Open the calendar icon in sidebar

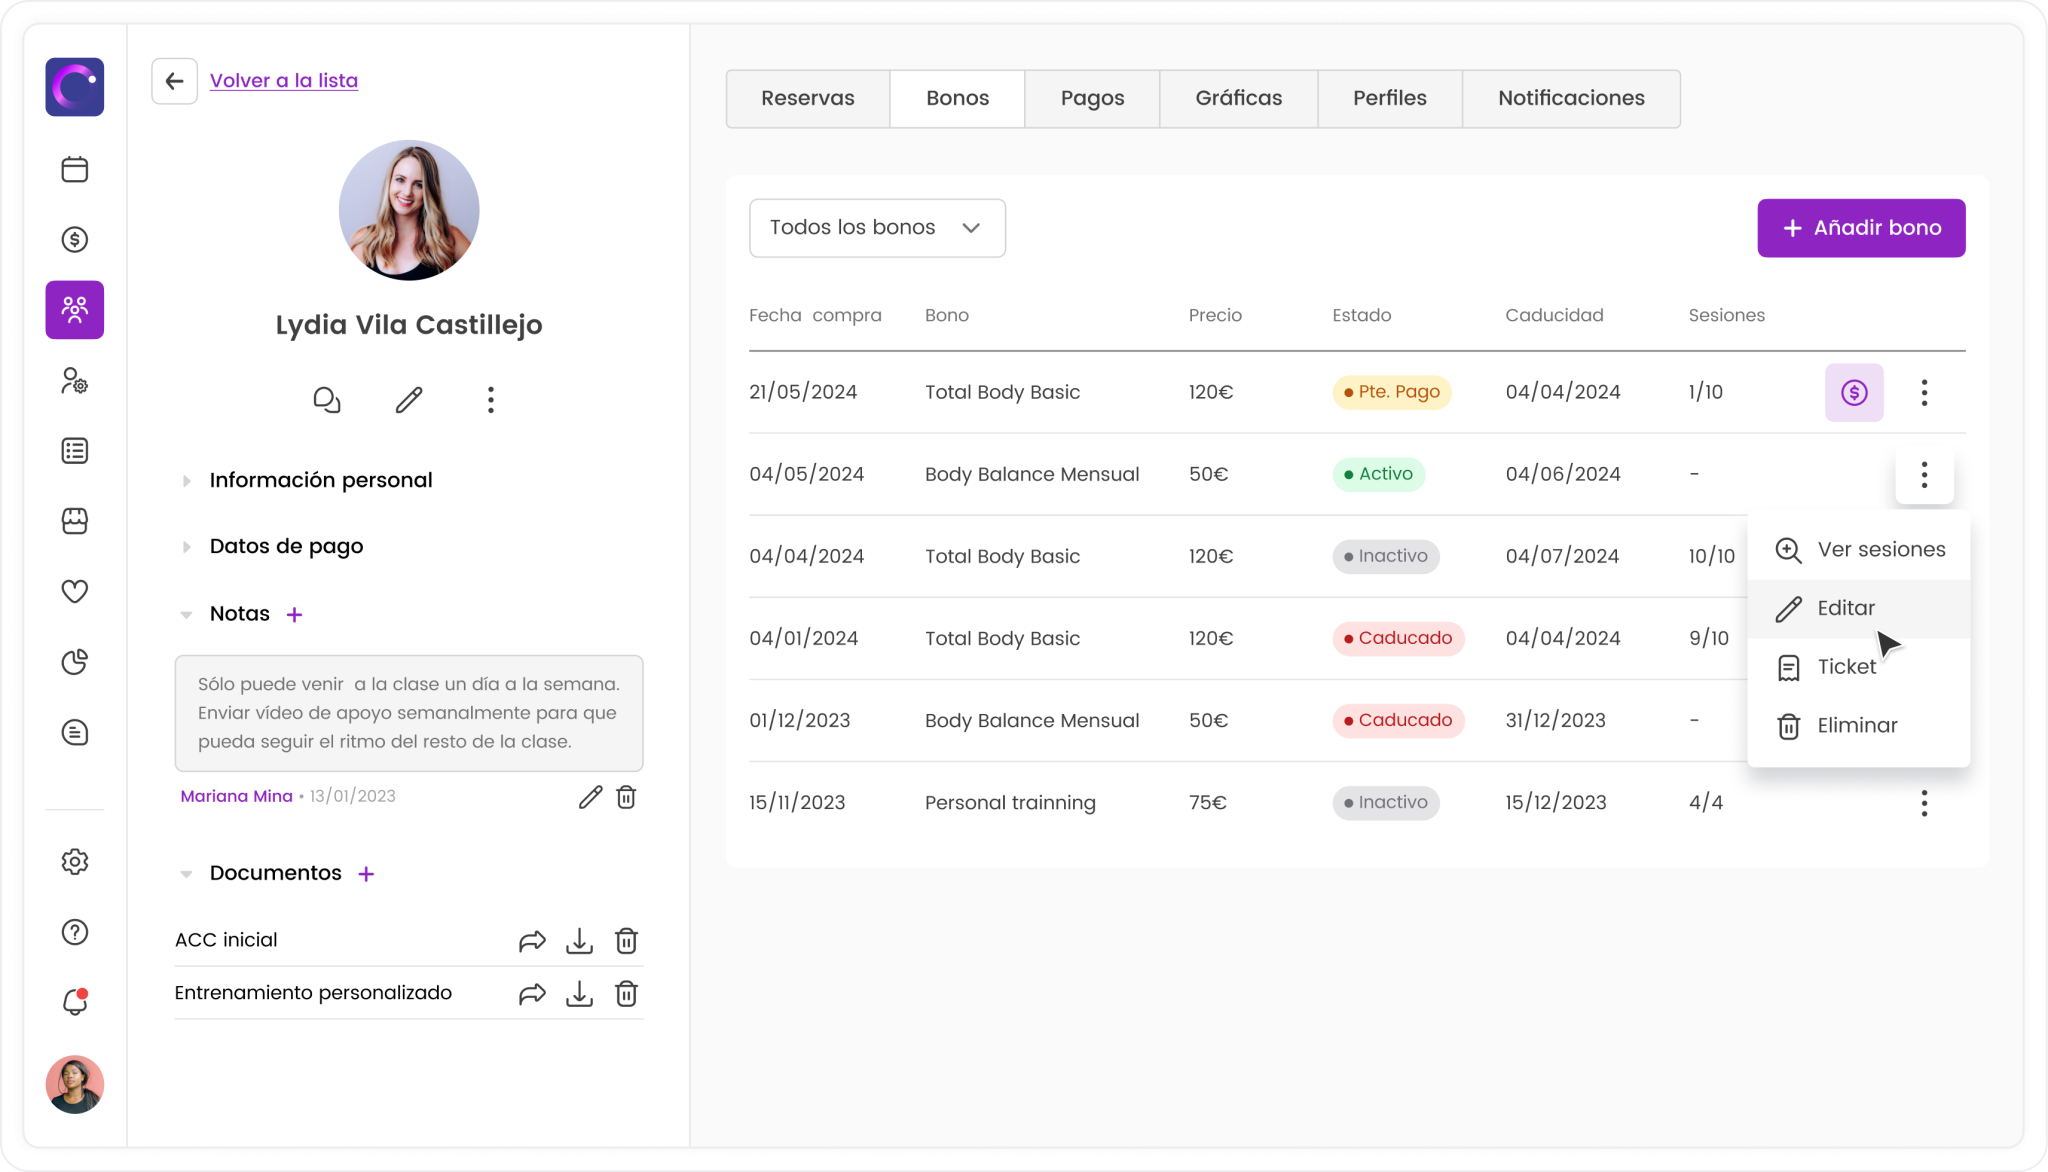coord(75,169)
